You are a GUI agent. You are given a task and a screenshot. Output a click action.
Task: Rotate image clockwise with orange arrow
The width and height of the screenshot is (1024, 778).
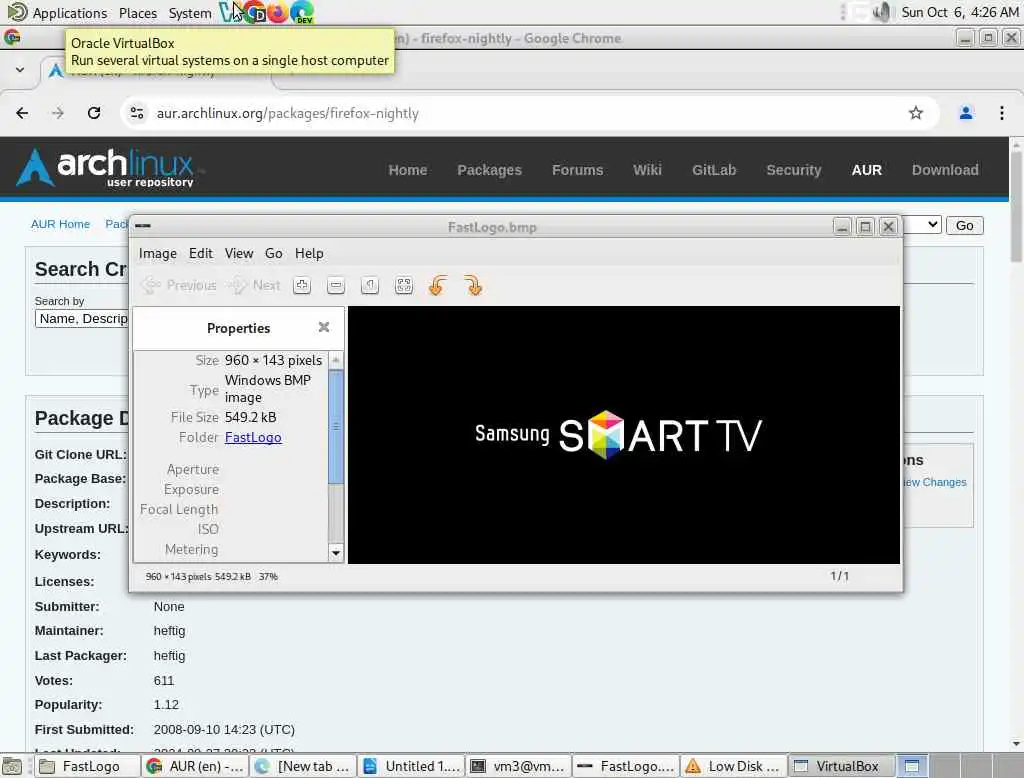pyautogui.click(x=473, y=285)
